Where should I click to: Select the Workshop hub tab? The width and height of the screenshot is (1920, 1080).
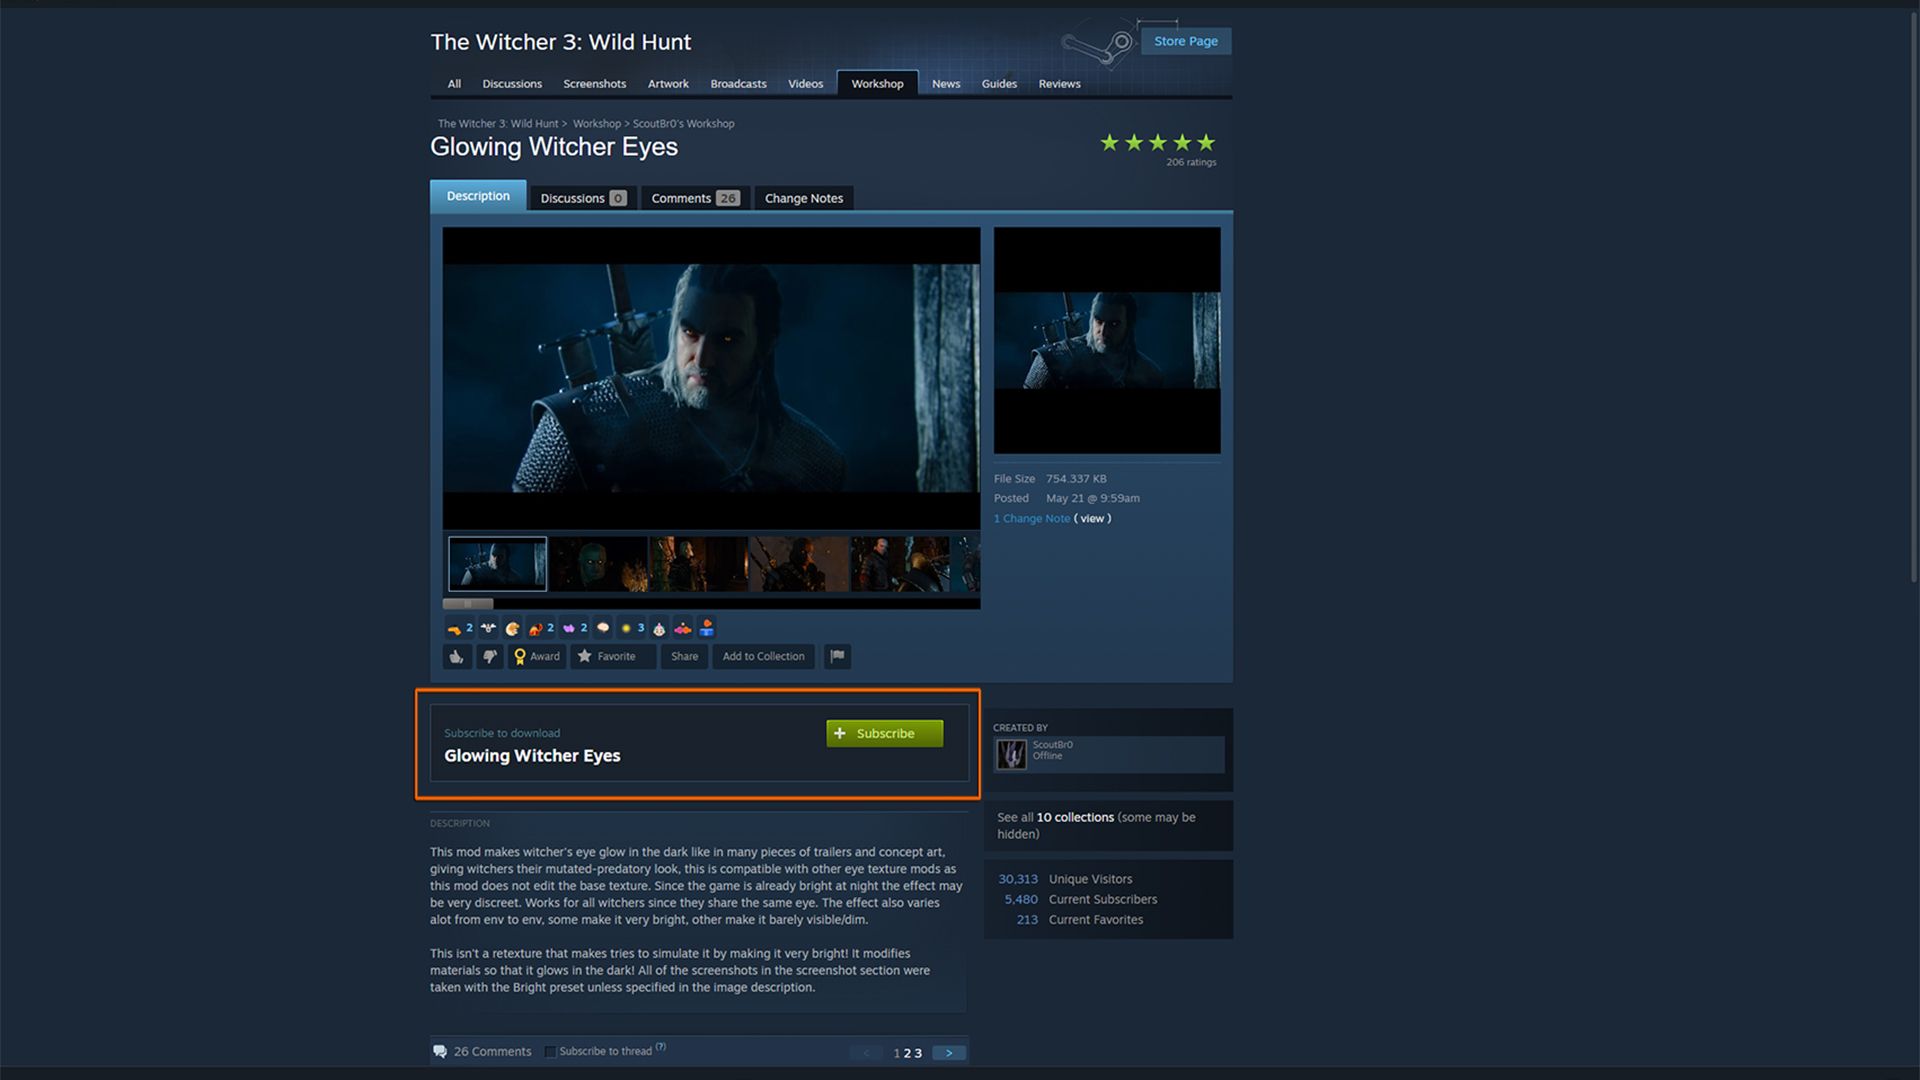(878, 84)
